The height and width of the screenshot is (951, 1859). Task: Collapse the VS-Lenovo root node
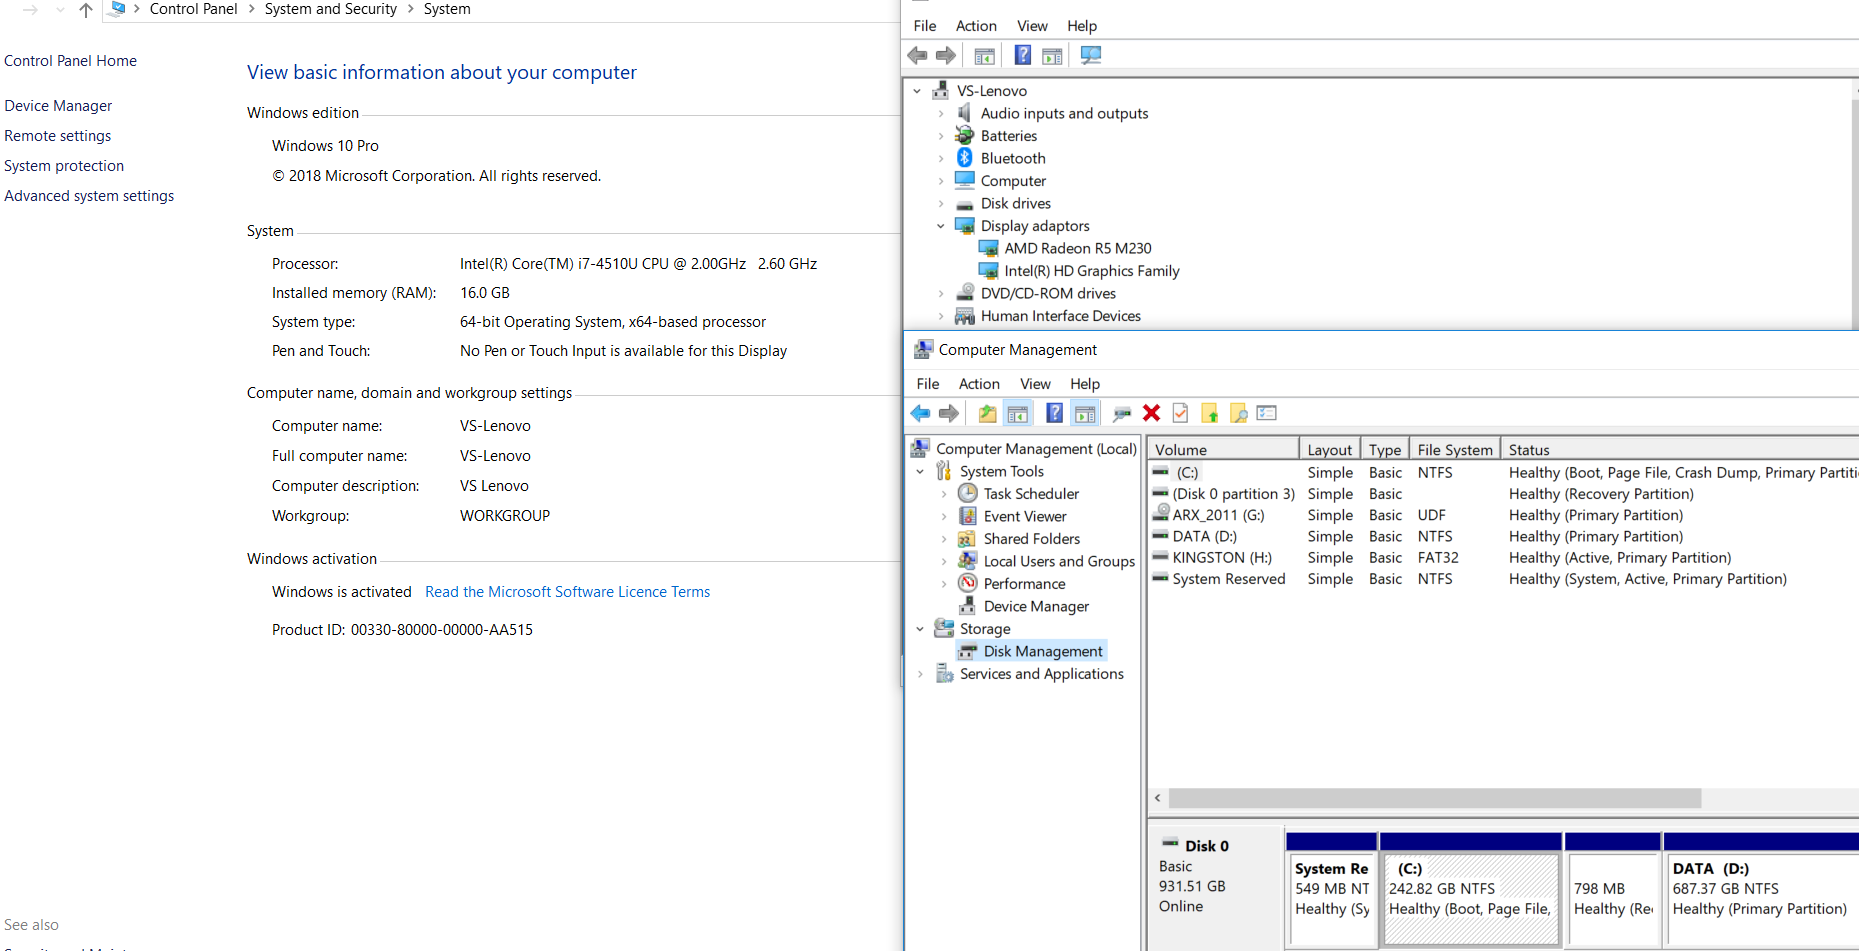pos(917,91)
